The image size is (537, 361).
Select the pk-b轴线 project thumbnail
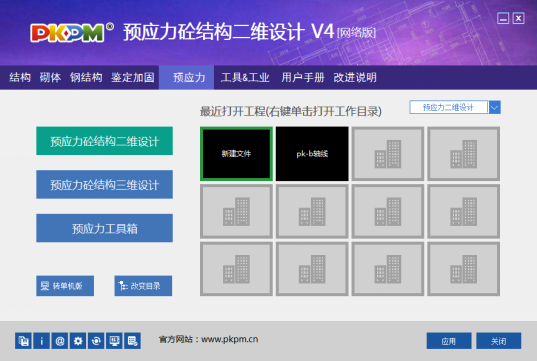pyautogui.click(x=312, y=154)
